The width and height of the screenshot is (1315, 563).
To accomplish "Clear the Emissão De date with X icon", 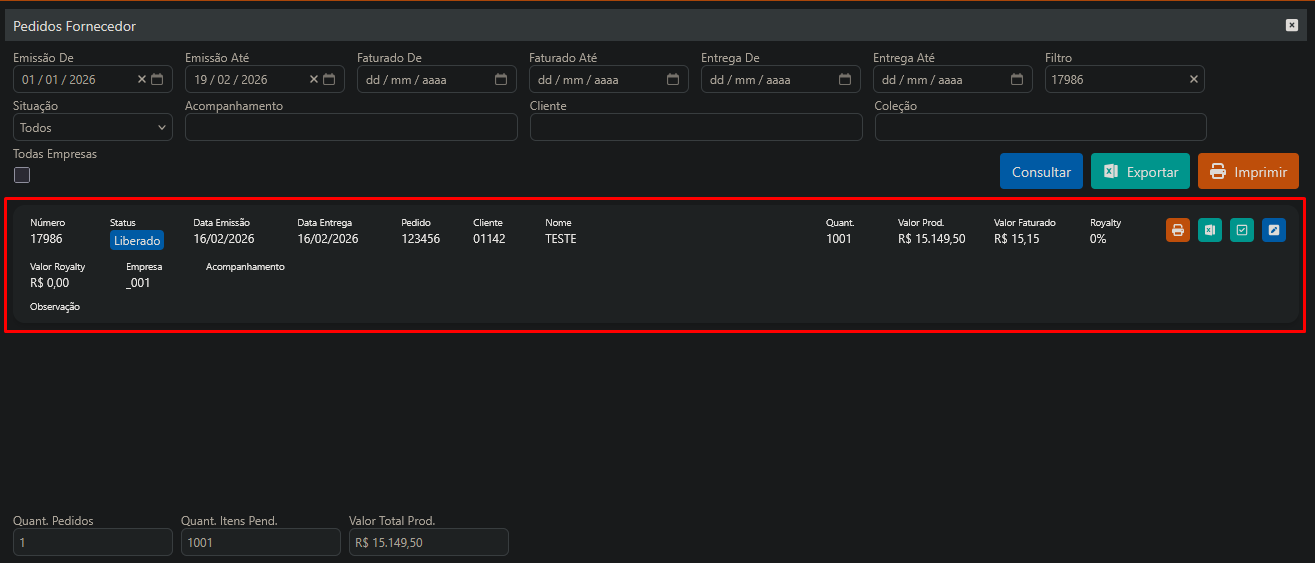I will (142, 79).
